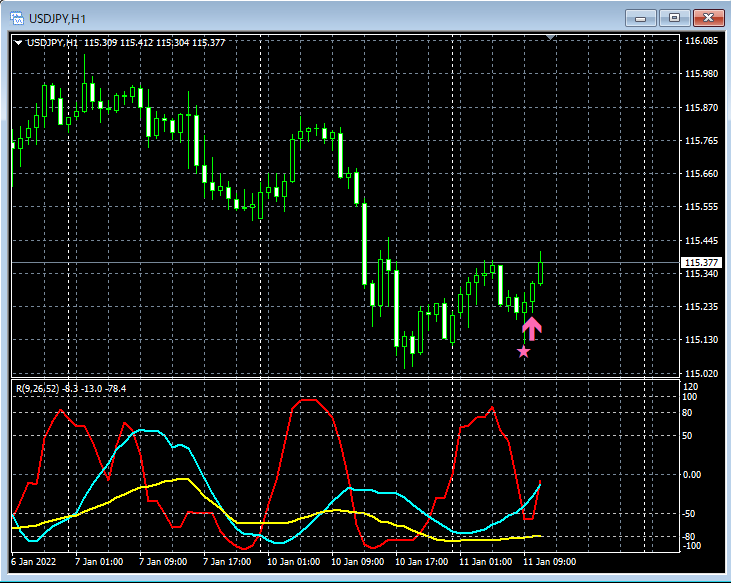The image size is (731, 583).
Task: Click the 6 Jan 2022 time label
Action: [33, 562]
